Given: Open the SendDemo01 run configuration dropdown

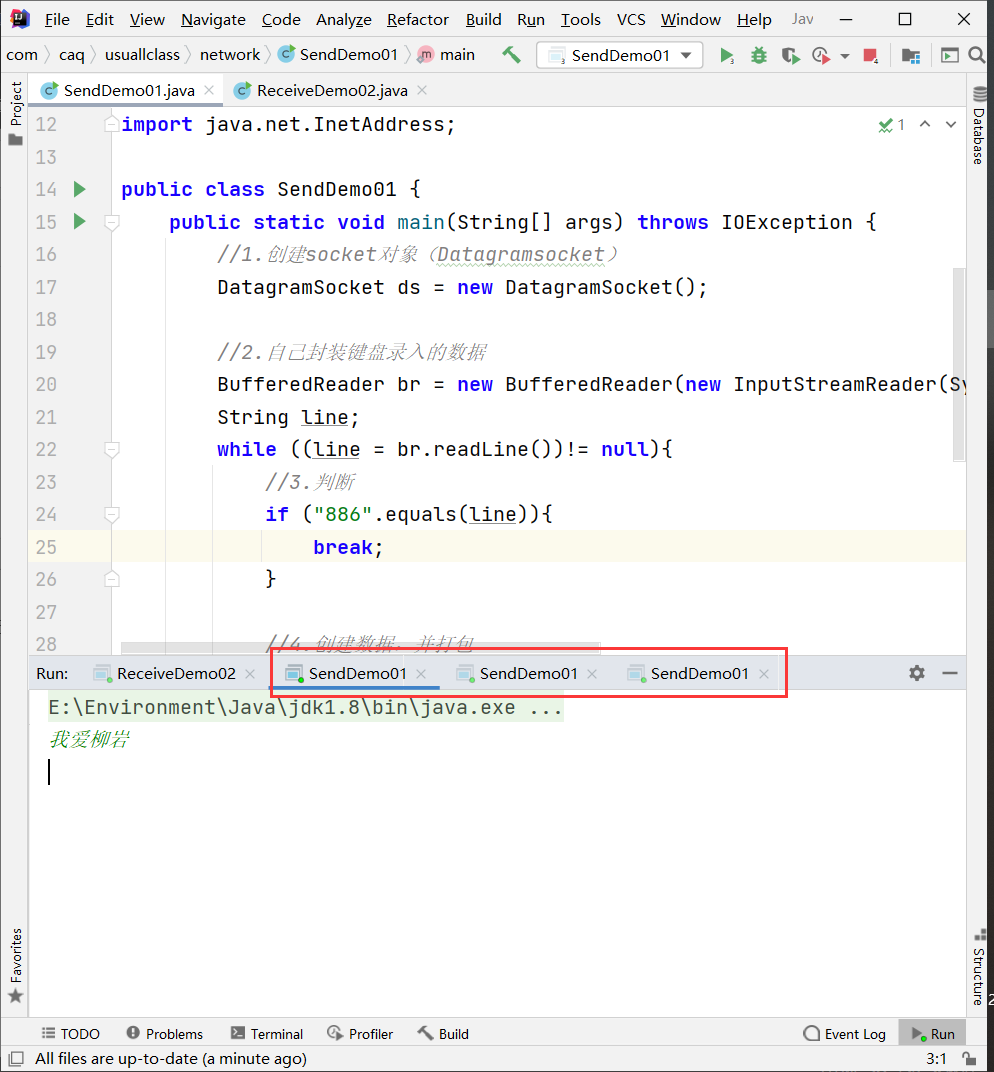Looking at the screenshot, I should tap(619, 56).
